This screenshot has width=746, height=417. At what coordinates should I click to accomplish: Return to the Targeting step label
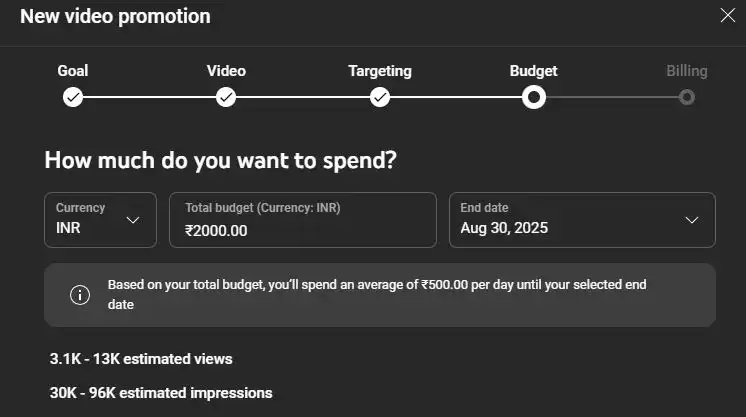380,71
